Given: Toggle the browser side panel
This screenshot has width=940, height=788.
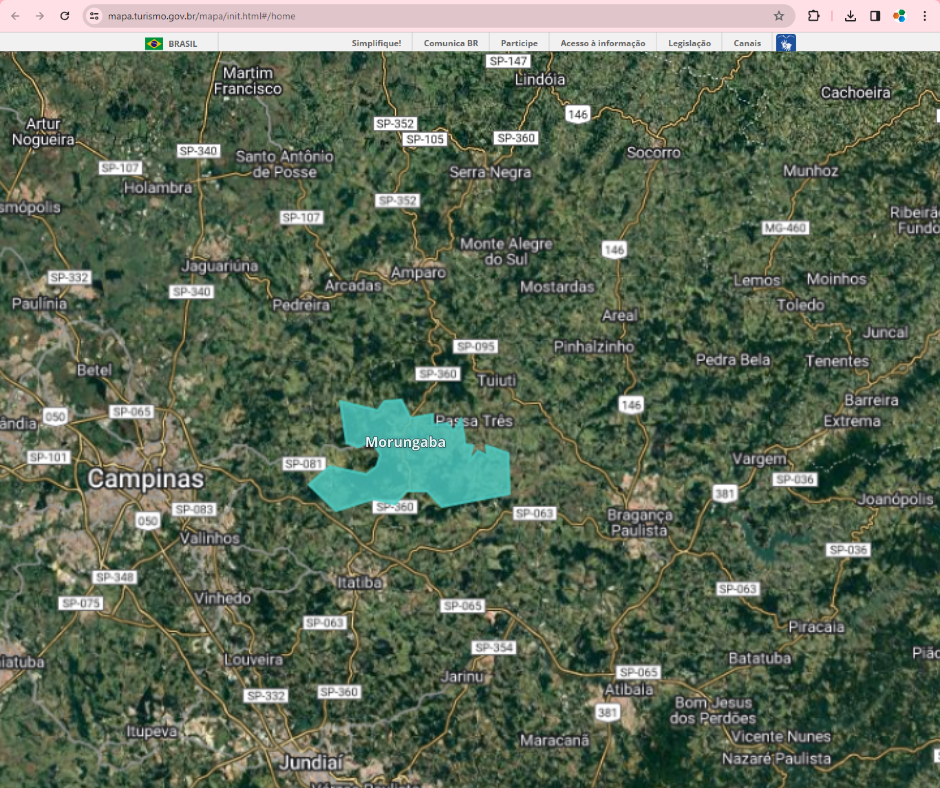Looking at the screenshot, I should [875, 16].
